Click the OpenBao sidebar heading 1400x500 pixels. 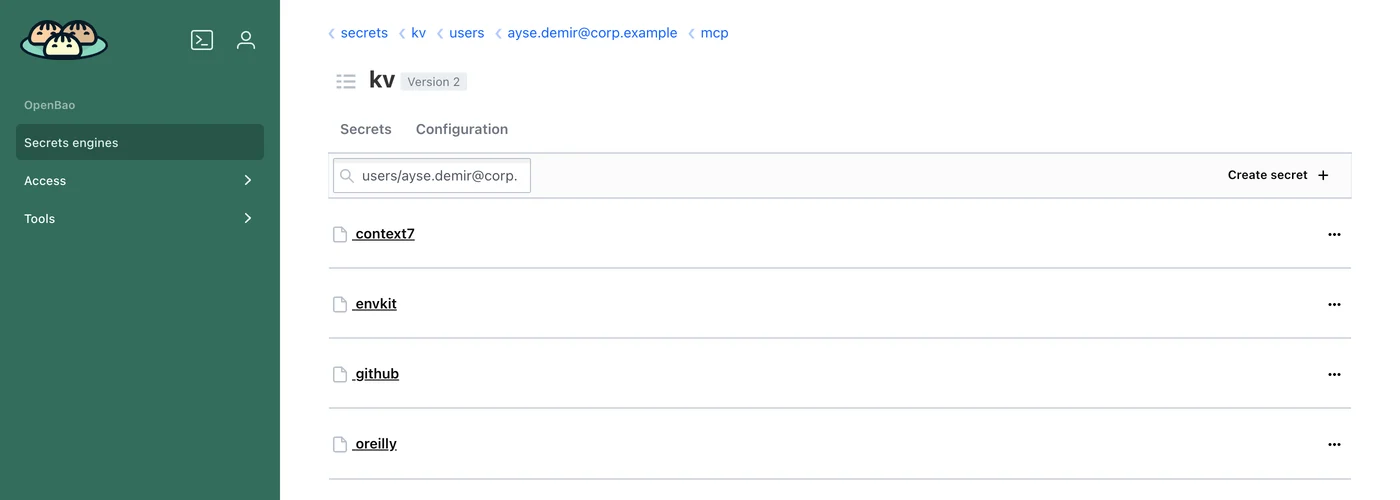coord(50,105)
